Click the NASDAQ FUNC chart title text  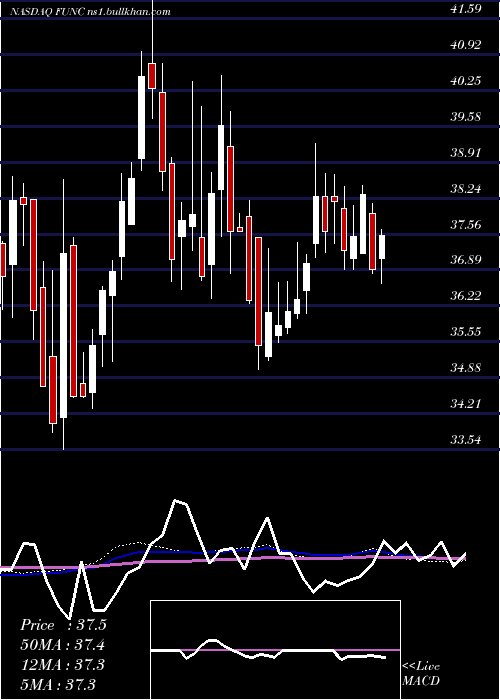pyautogui.click(x=91, y=12)
